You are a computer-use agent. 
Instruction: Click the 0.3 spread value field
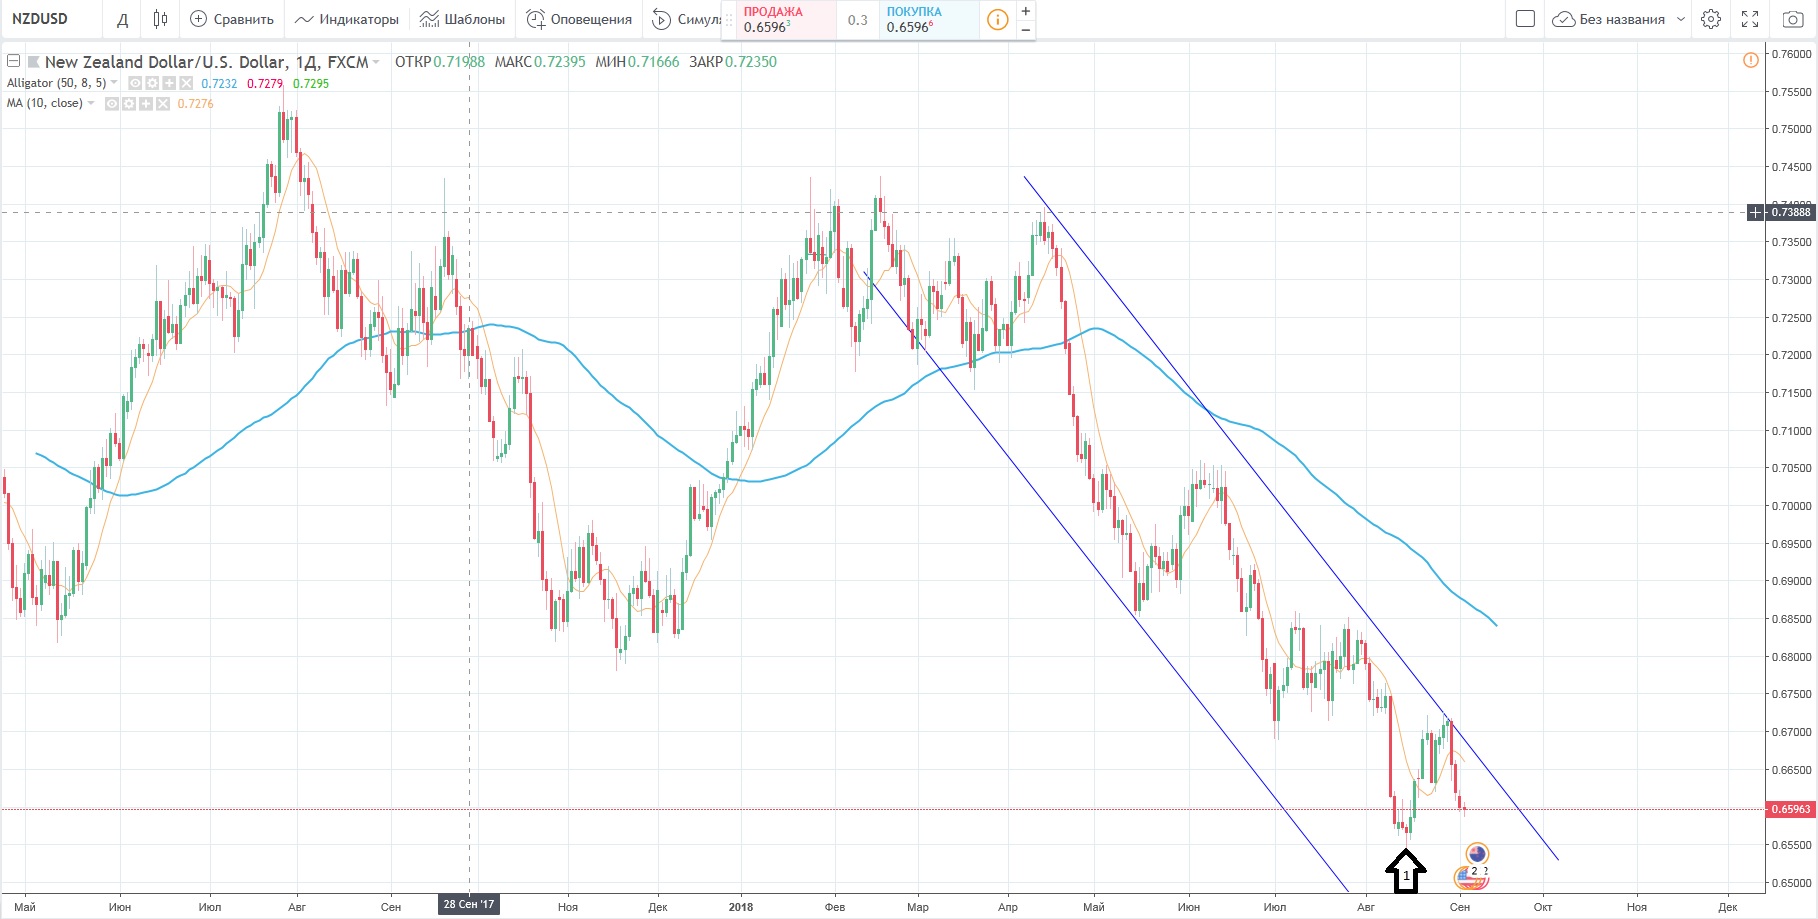[858, 20]
